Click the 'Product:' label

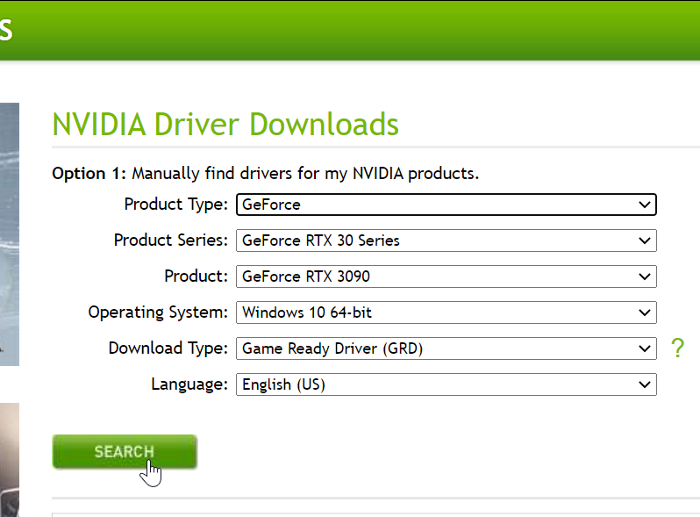[196, 276]
